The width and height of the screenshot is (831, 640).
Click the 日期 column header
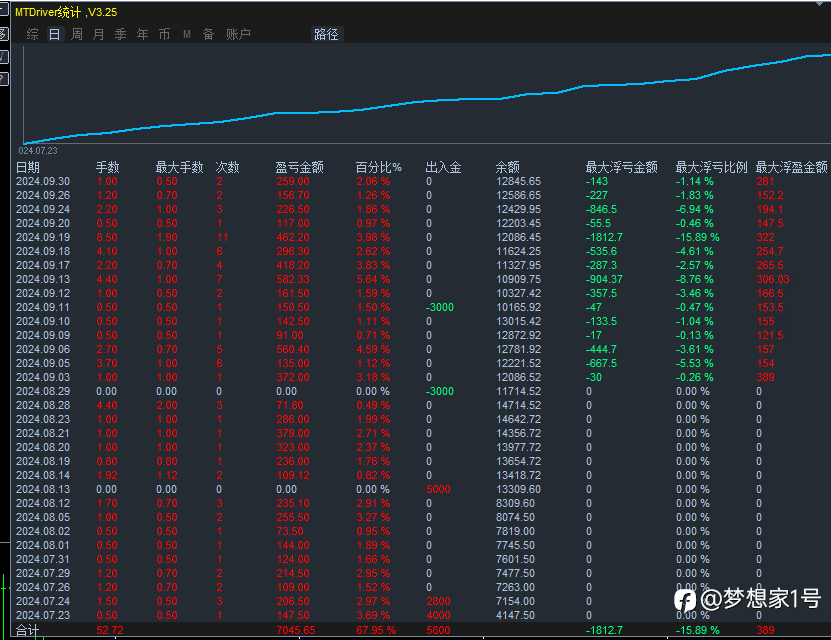click(28, 167)
